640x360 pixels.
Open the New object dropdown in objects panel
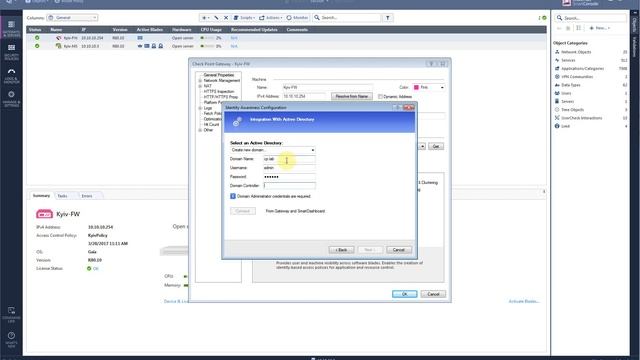pyautogui.click(x=599, y=28)
